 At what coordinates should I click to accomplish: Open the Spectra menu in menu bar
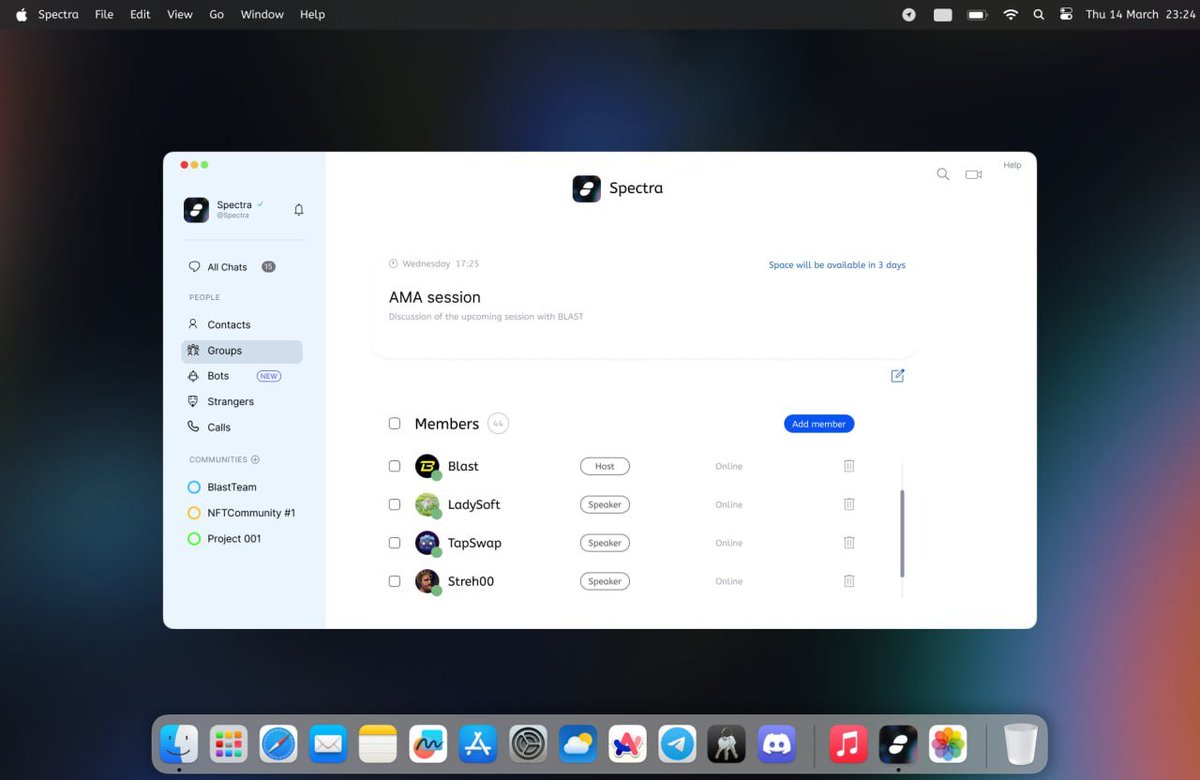click(x=58, y=14)
